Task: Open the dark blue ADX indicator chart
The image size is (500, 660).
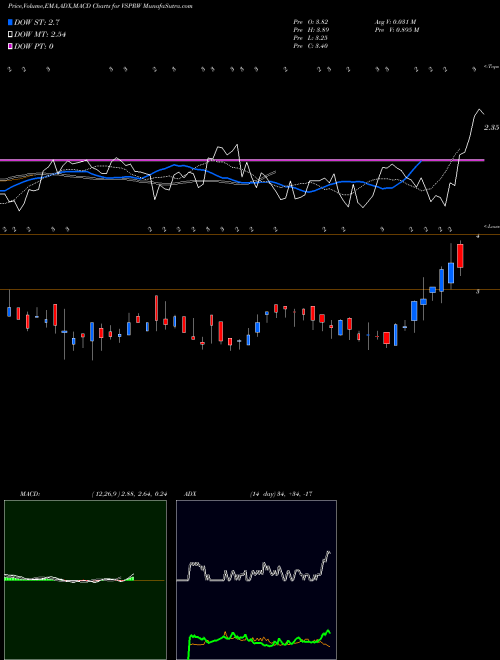Action: click(256, 580)
